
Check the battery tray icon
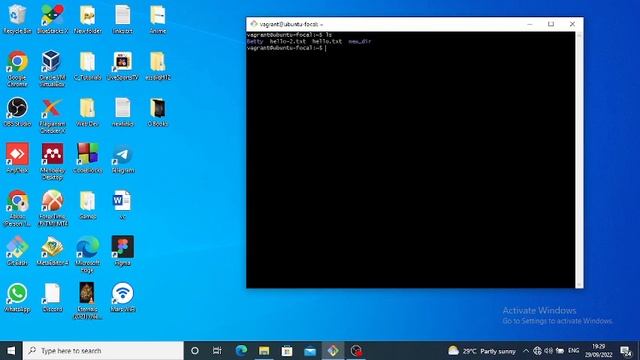click(x=560, y=351)
